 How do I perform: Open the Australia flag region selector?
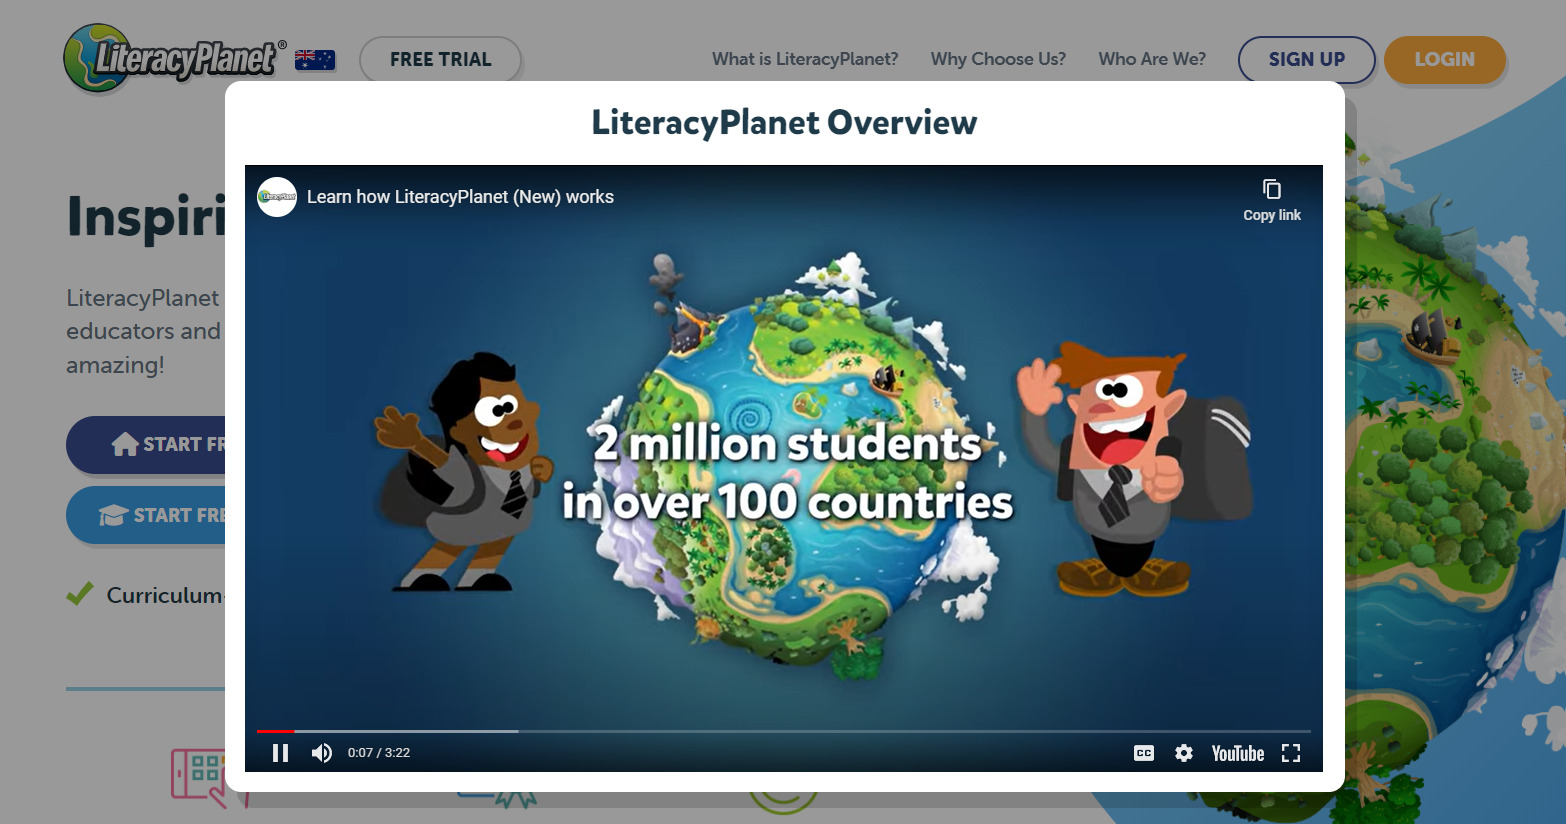315,60
